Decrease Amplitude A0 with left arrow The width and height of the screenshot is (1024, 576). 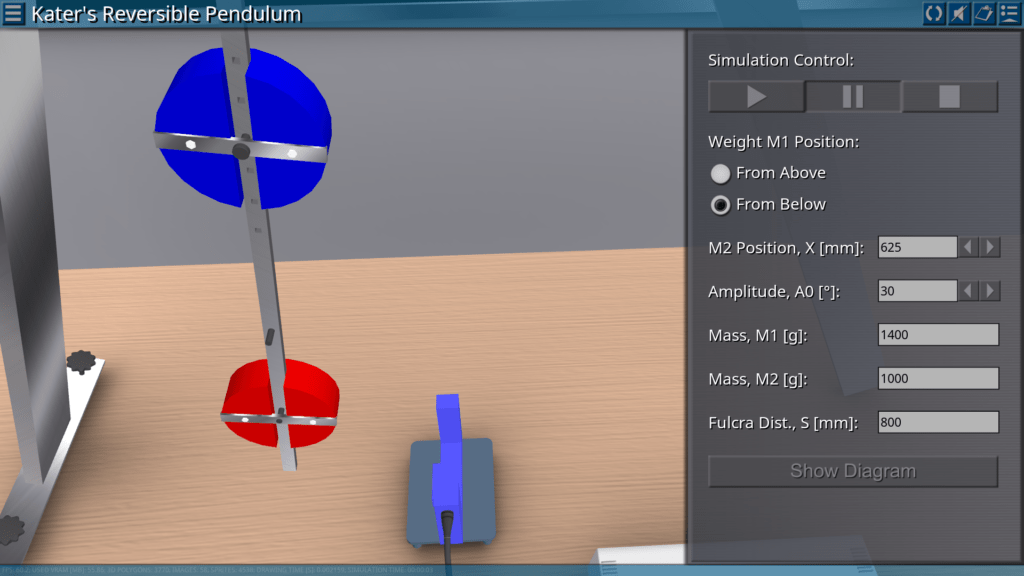coord(969,291)
